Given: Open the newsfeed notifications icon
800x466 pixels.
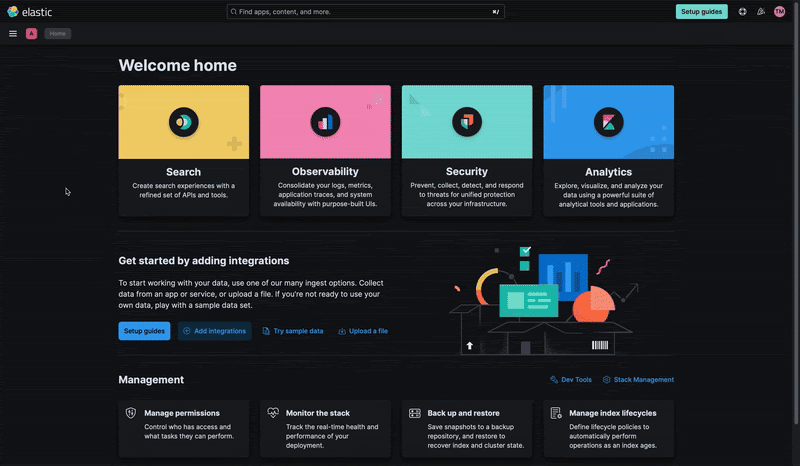Looking at the screenshot, I should coord(761,12).
